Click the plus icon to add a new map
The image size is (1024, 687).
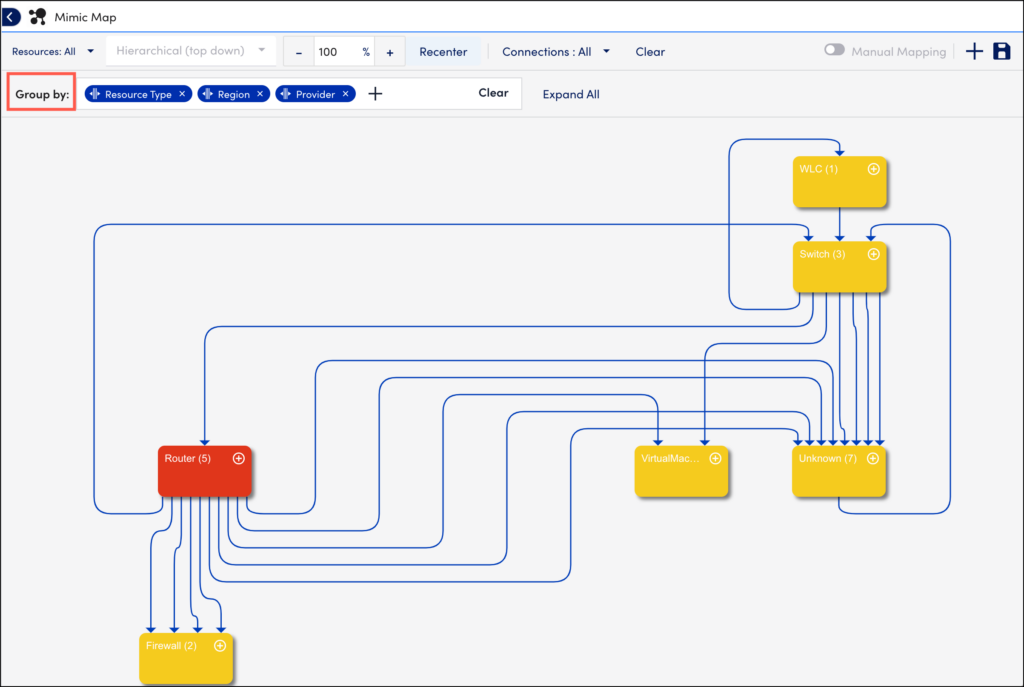pos(974,50)
